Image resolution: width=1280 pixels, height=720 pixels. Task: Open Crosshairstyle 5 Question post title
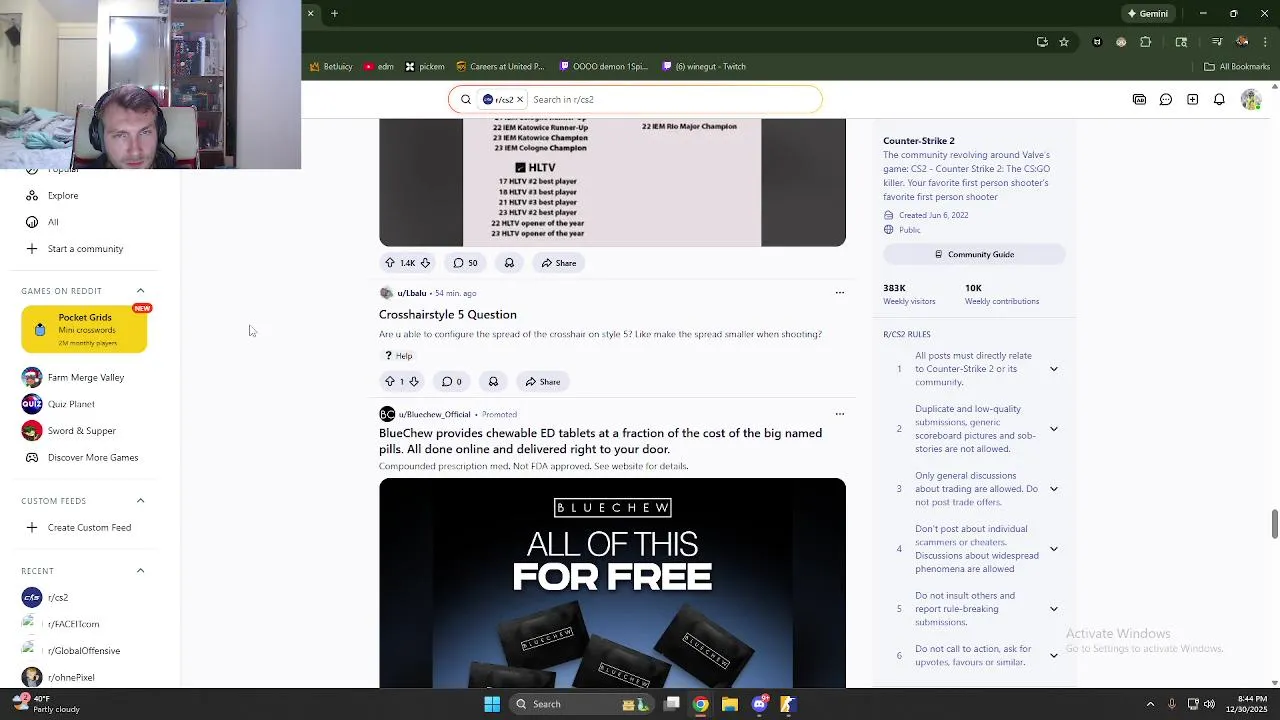tap(448, 314)
